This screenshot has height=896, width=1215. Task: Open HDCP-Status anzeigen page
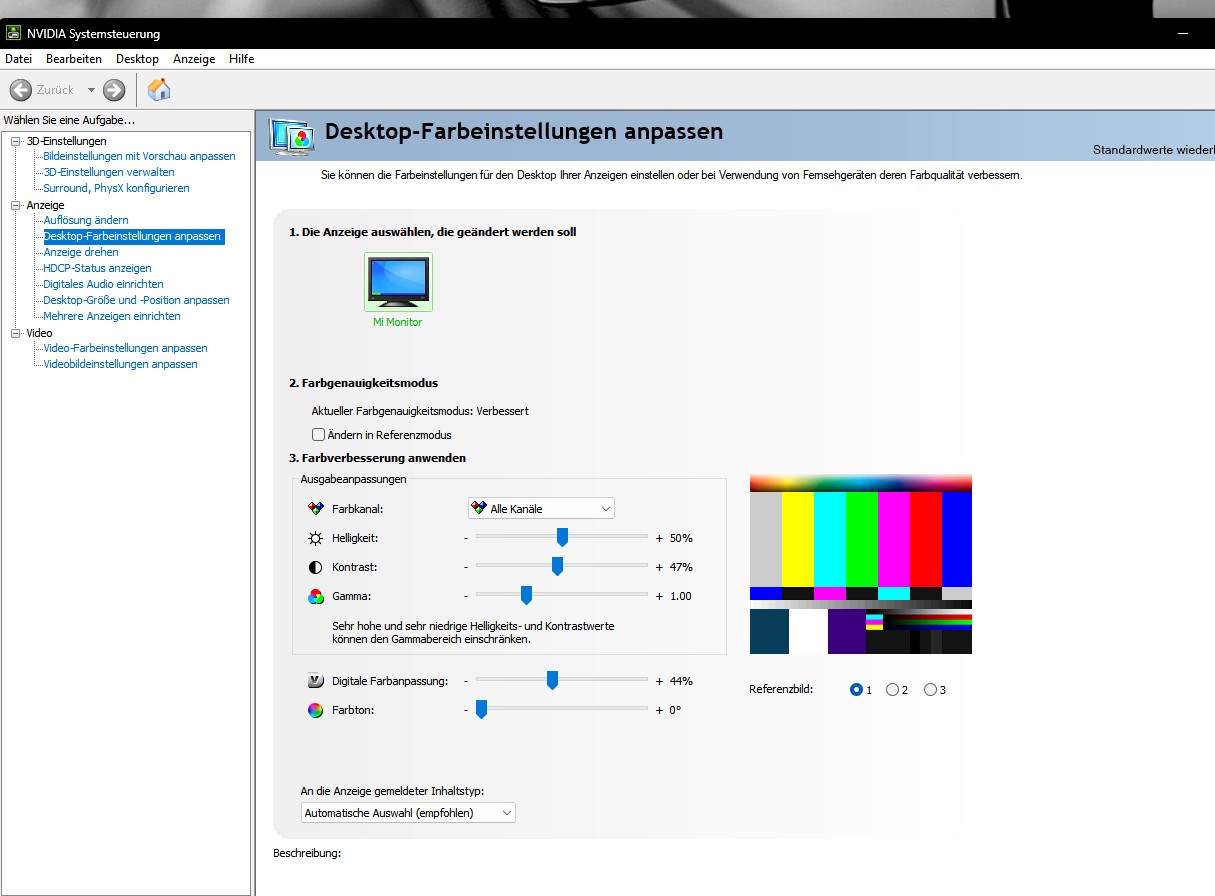tap(97, 268)
